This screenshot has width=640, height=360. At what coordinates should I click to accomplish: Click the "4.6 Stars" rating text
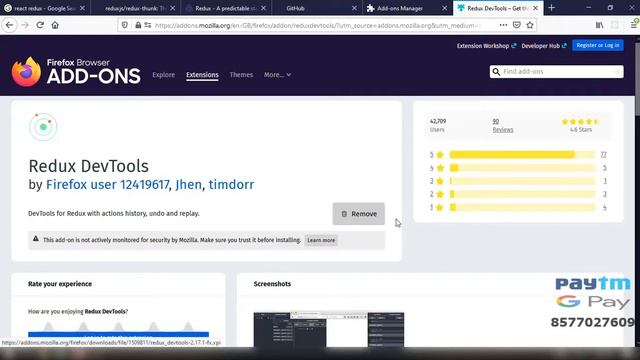(580, 129)
